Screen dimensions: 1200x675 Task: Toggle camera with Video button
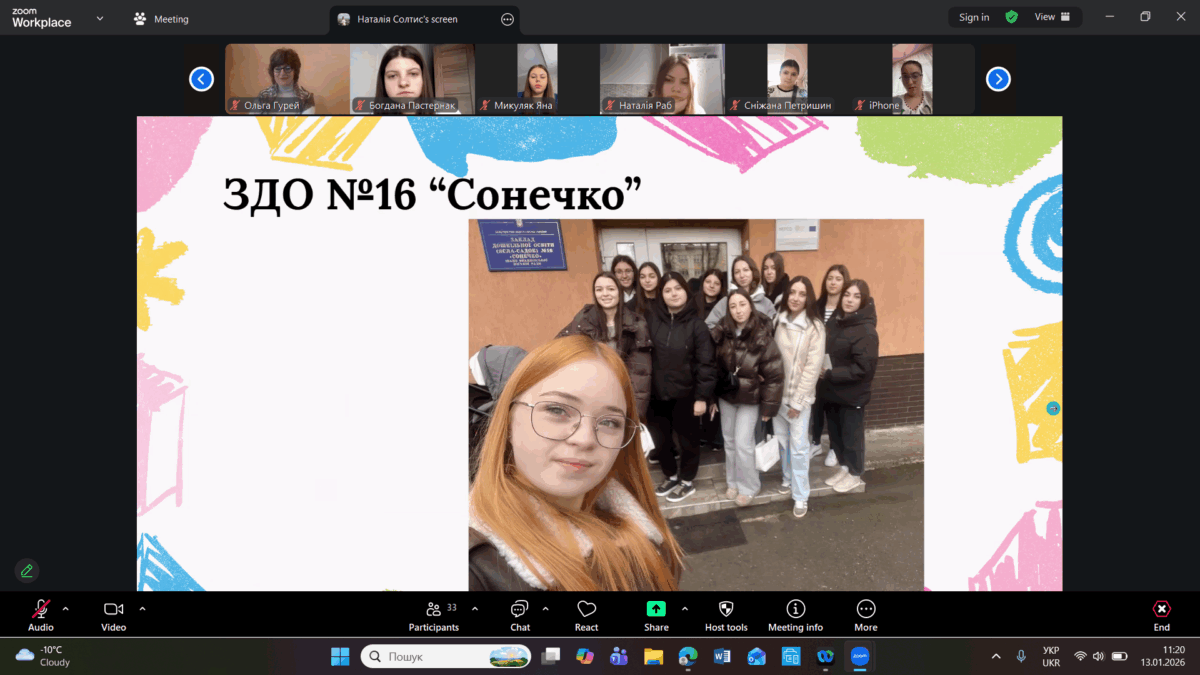click(113, 614)
